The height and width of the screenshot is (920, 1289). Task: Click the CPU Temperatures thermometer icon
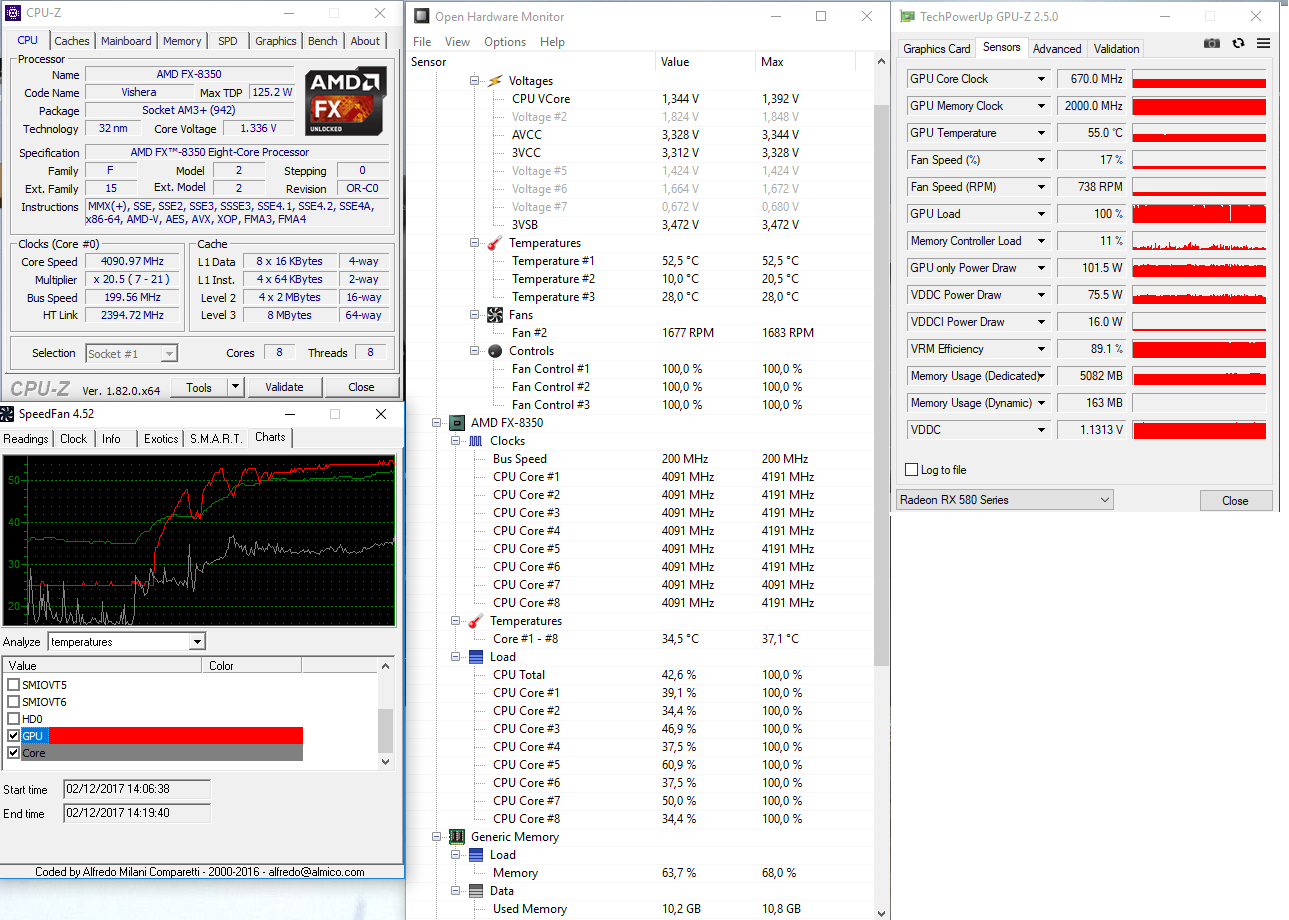coord(476,621)
